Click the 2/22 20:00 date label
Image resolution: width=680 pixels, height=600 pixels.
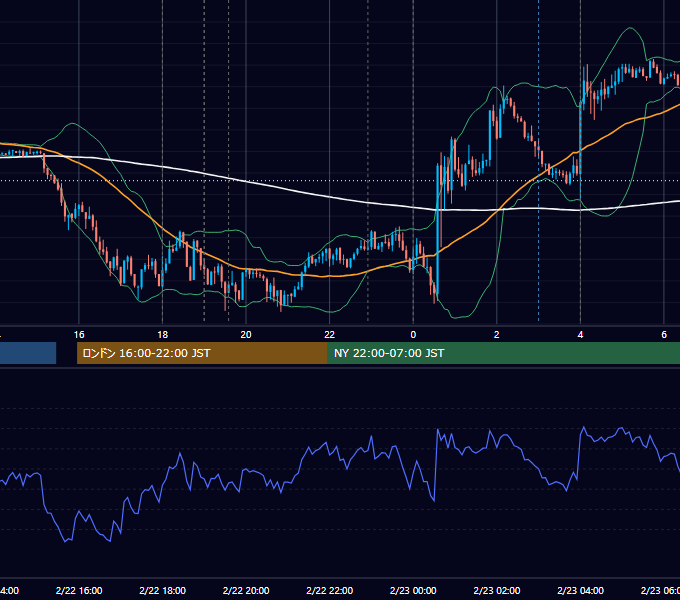click(246, 590)
